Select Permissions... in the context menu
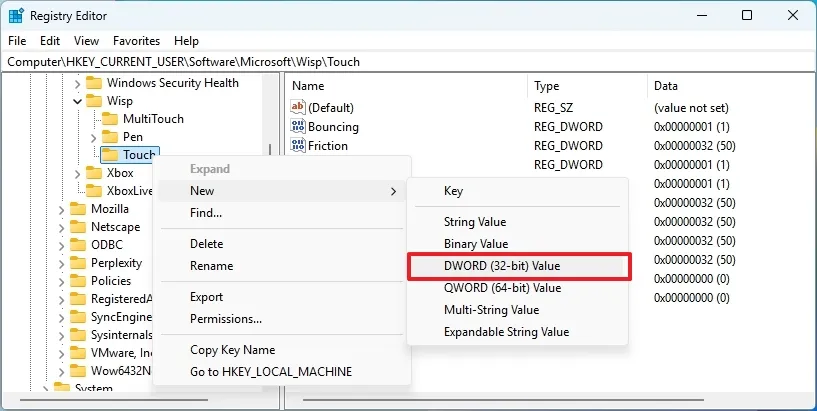This screenshot has width=817, height=411. 226,319
